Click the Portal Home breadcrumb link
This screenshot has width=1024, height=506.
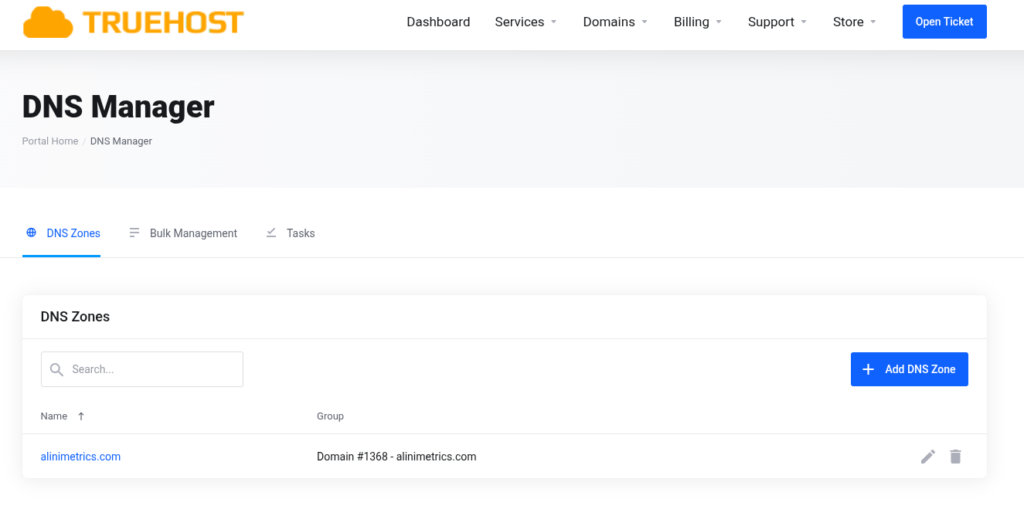pyautogui.click(x=50, y=141)
